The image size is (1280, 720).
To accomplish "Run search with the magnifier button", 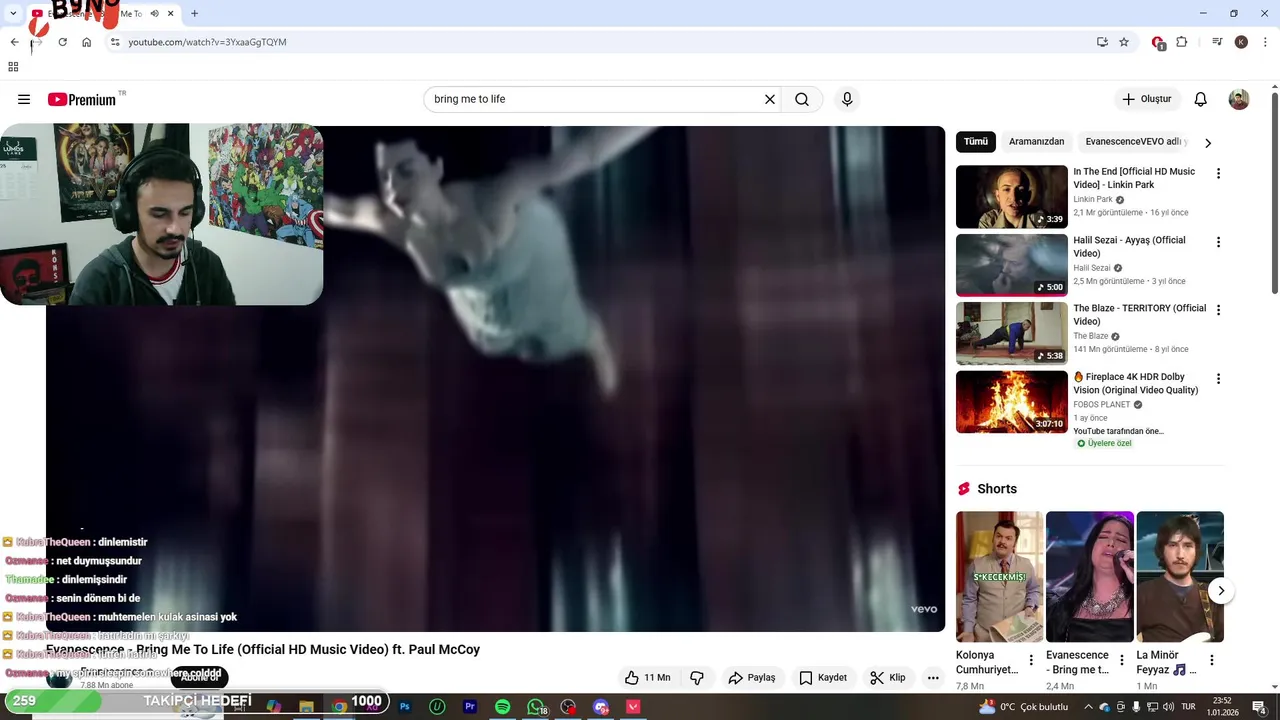I will pyautogui.click(x=802, y=99).
